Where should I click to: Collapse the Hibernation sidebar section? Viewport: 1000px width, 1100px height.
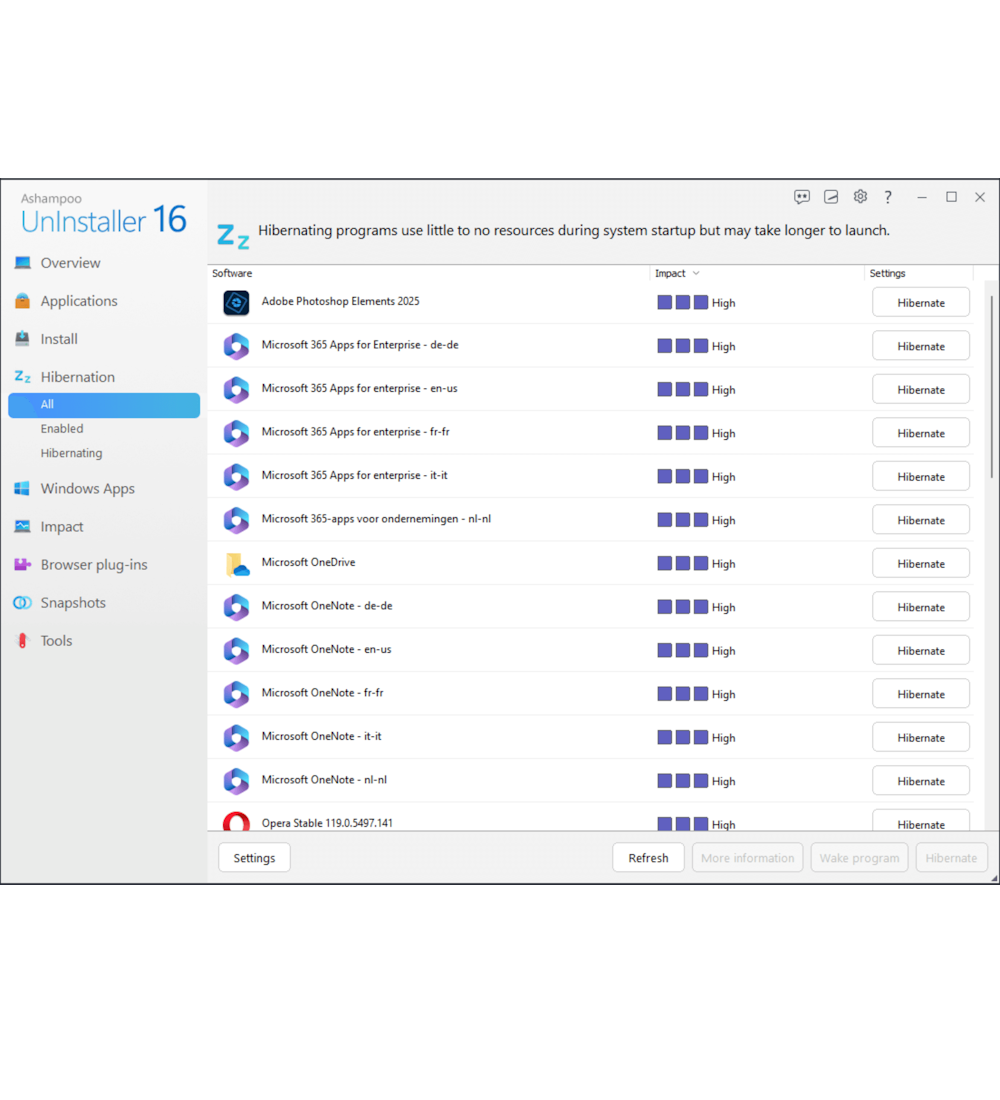[77, 377]
